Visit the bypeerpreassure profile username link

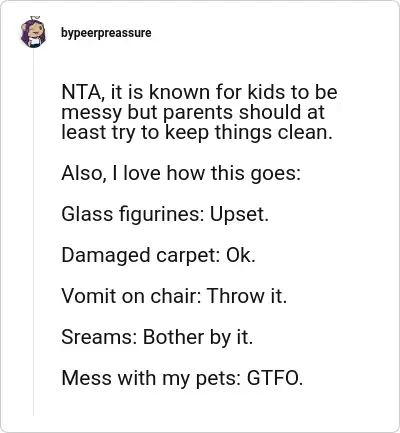[x=106, y=33]
